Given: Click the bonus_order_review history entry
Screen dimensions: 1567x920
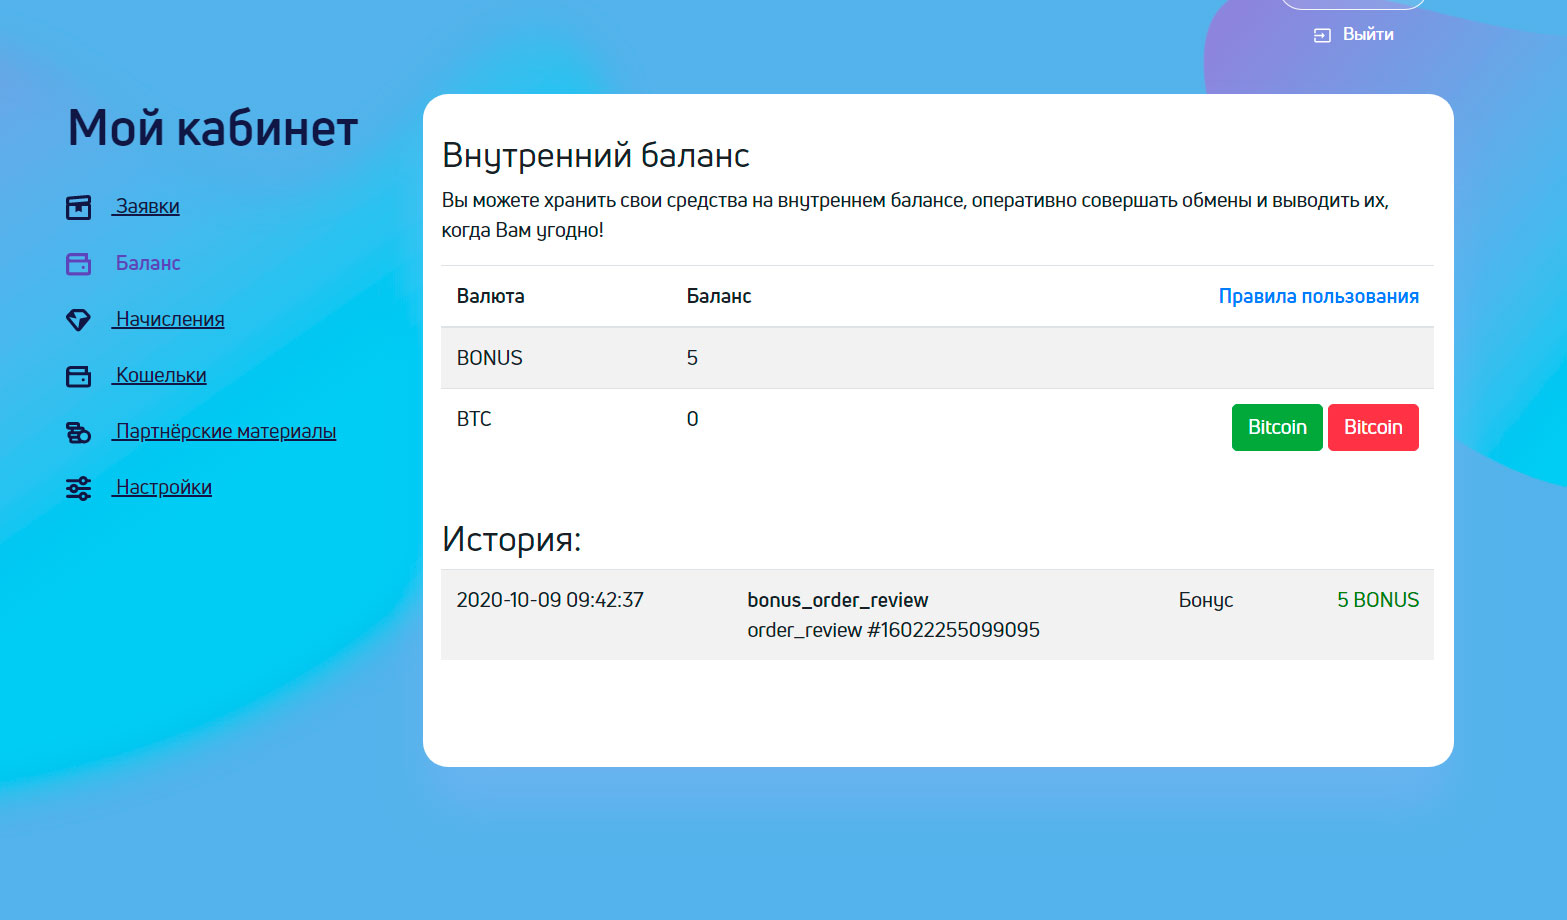Looking at the screenshot, I should [x=838, y=600].
